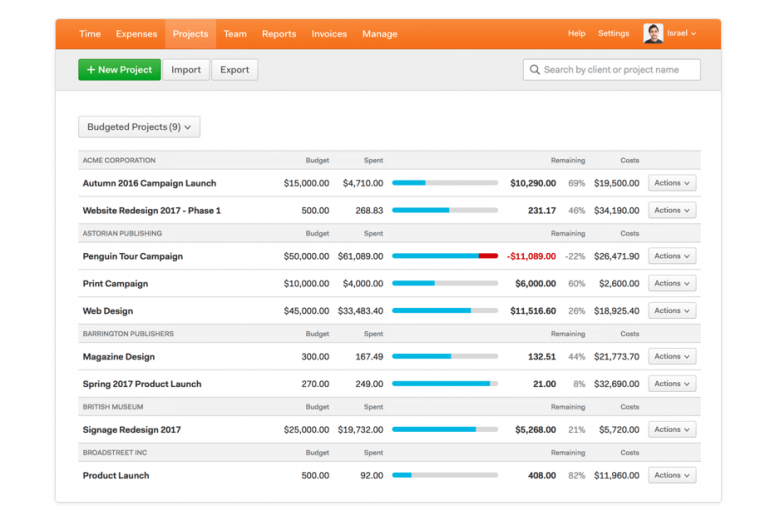Go to the Invoices tab

coord(329,34)
